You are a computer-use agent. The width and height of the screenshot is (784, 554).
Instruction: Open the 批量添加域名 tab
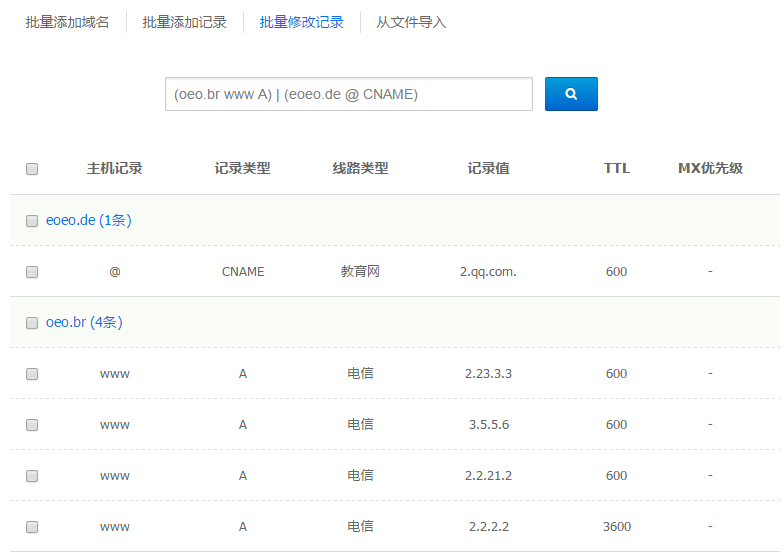68,22
